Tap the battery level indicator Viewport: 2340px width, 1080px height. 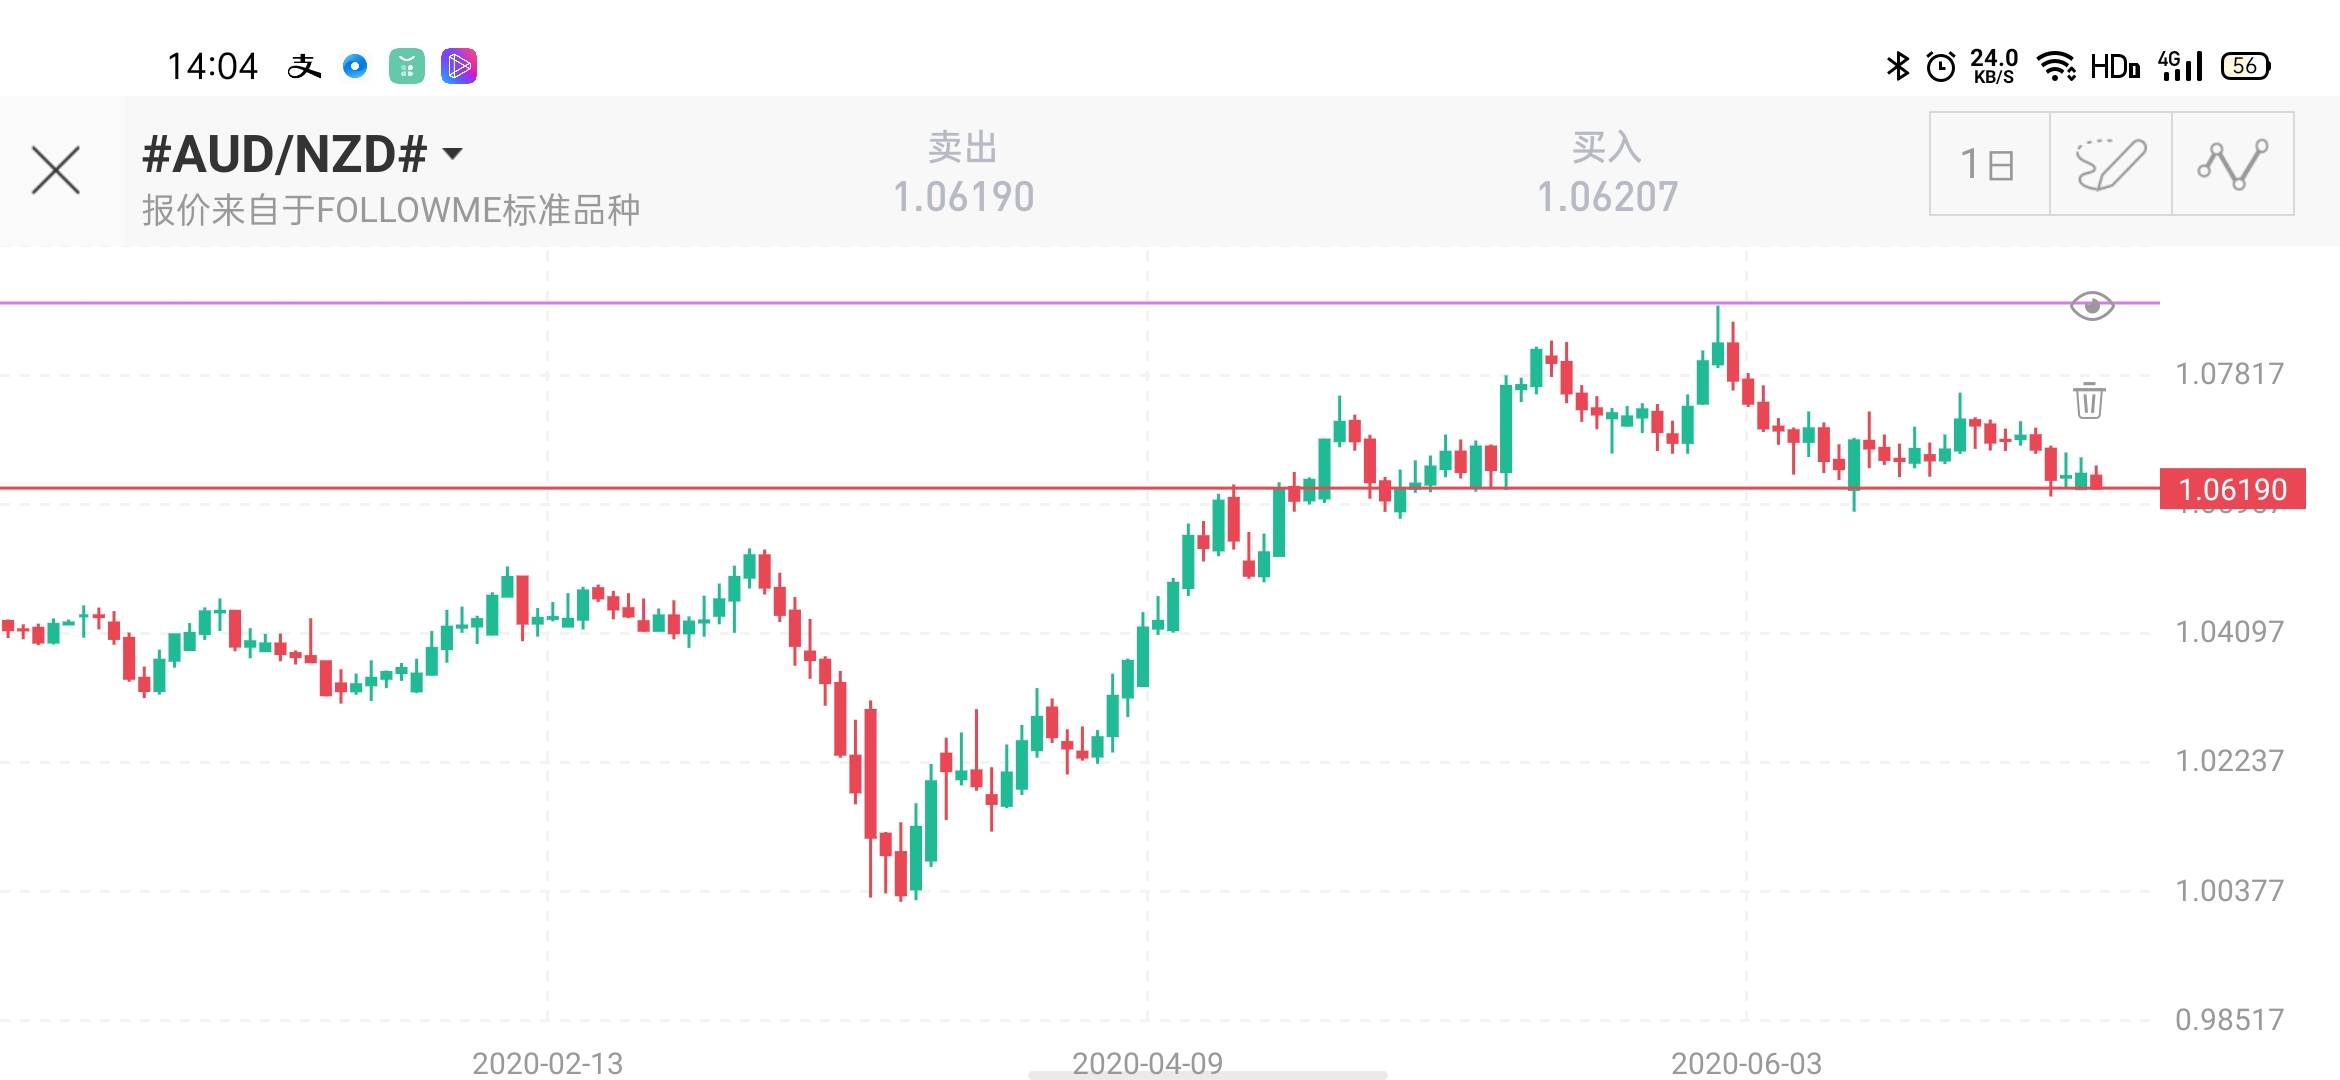click(x=2245, y=66)
